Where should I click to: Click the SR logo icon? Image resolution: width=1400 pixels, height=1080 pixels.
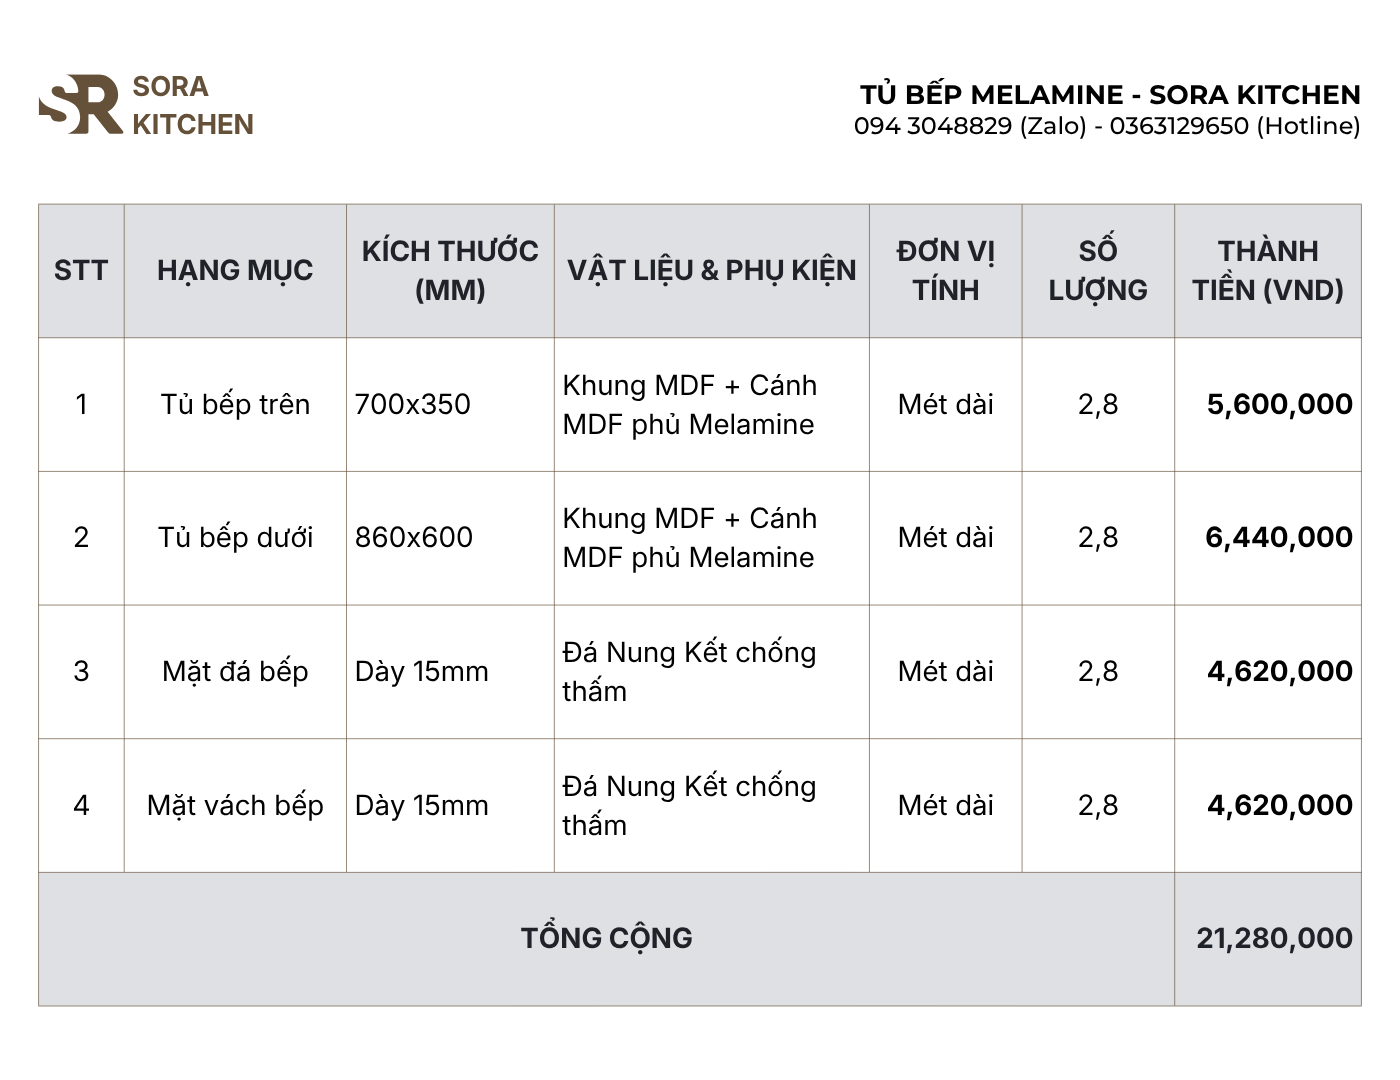[x=80, y=104]
